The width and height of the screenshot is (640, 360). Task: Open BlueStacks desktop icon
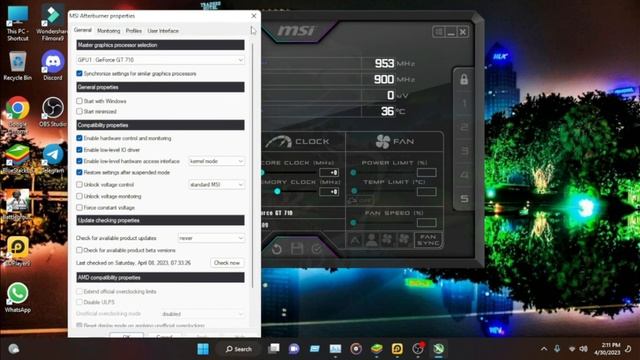click(17, 158)
